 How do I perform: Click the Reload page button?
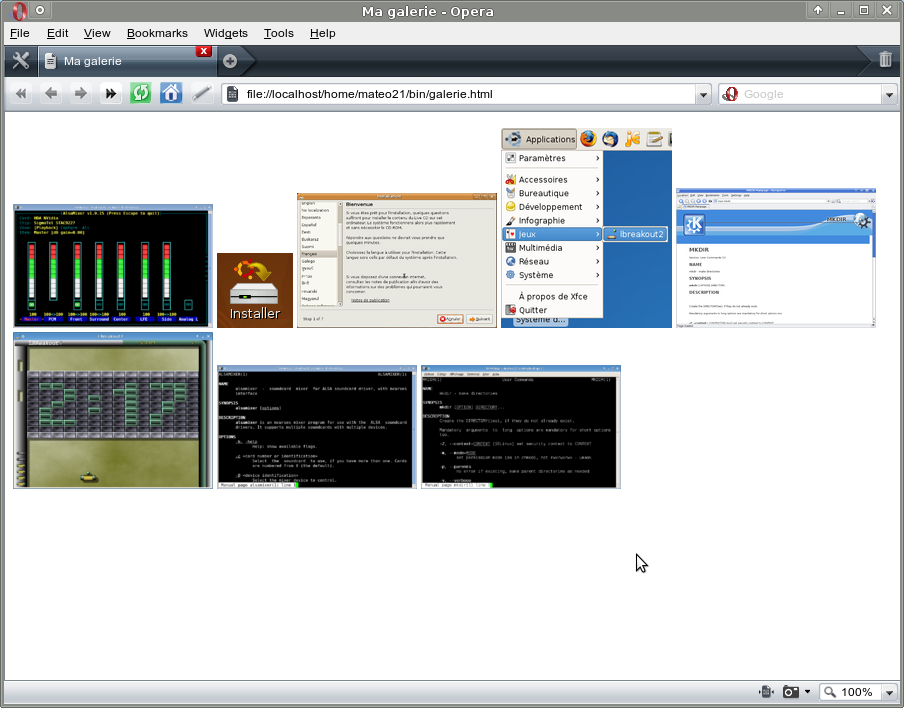pyautogui.click(x=141, y=94)
